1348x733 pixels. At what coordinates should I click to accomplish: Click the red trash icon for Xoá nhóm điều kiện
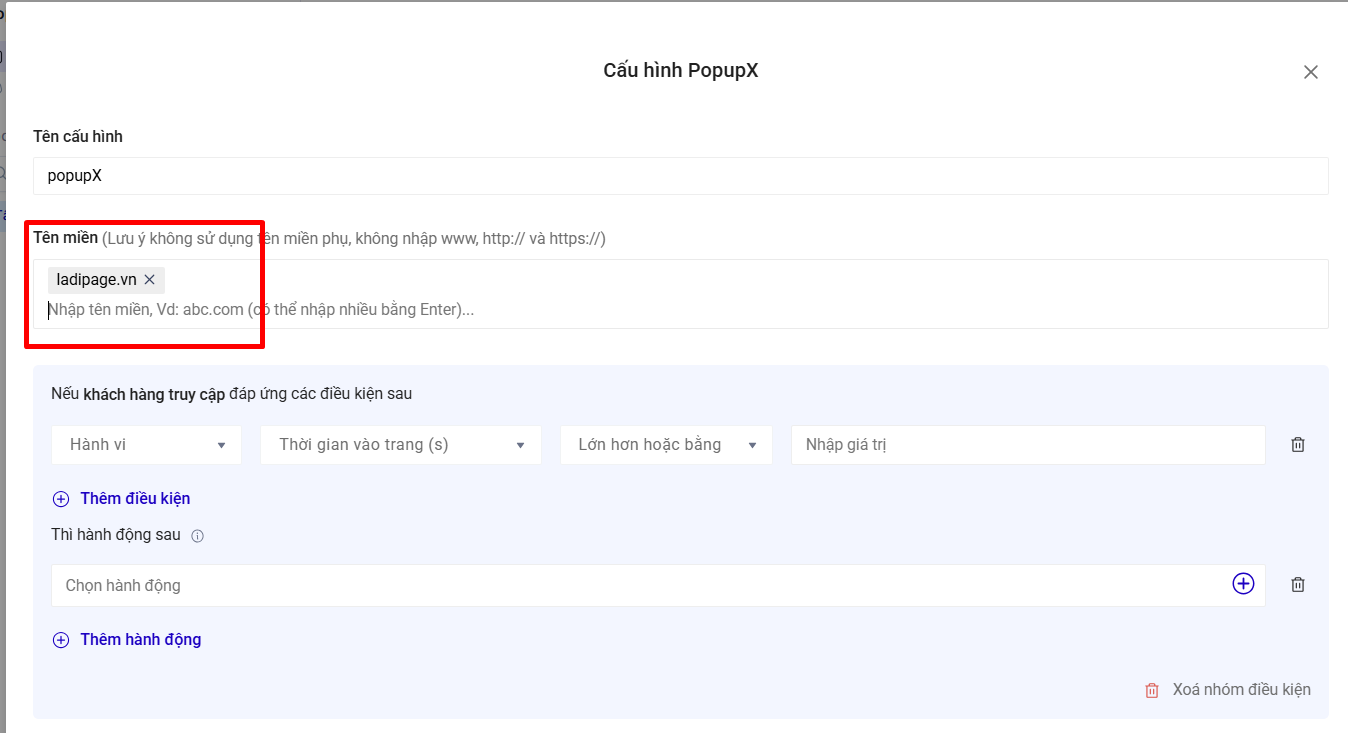tap(1152, 690)
